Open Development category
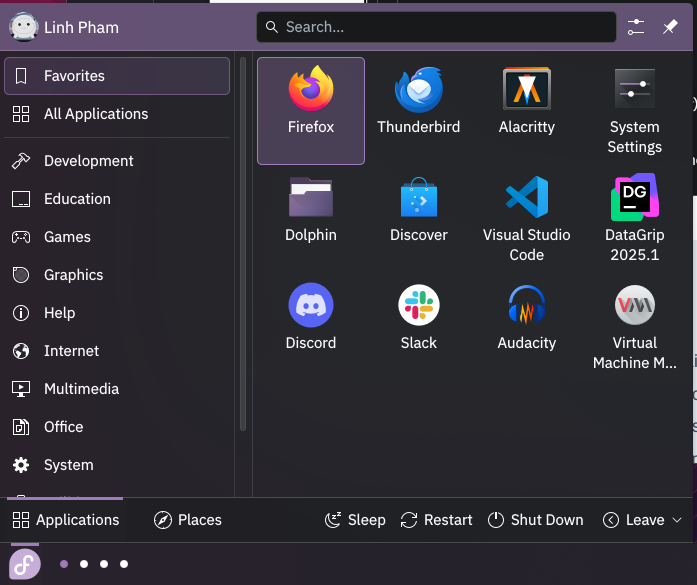 [x=117, y=161]
